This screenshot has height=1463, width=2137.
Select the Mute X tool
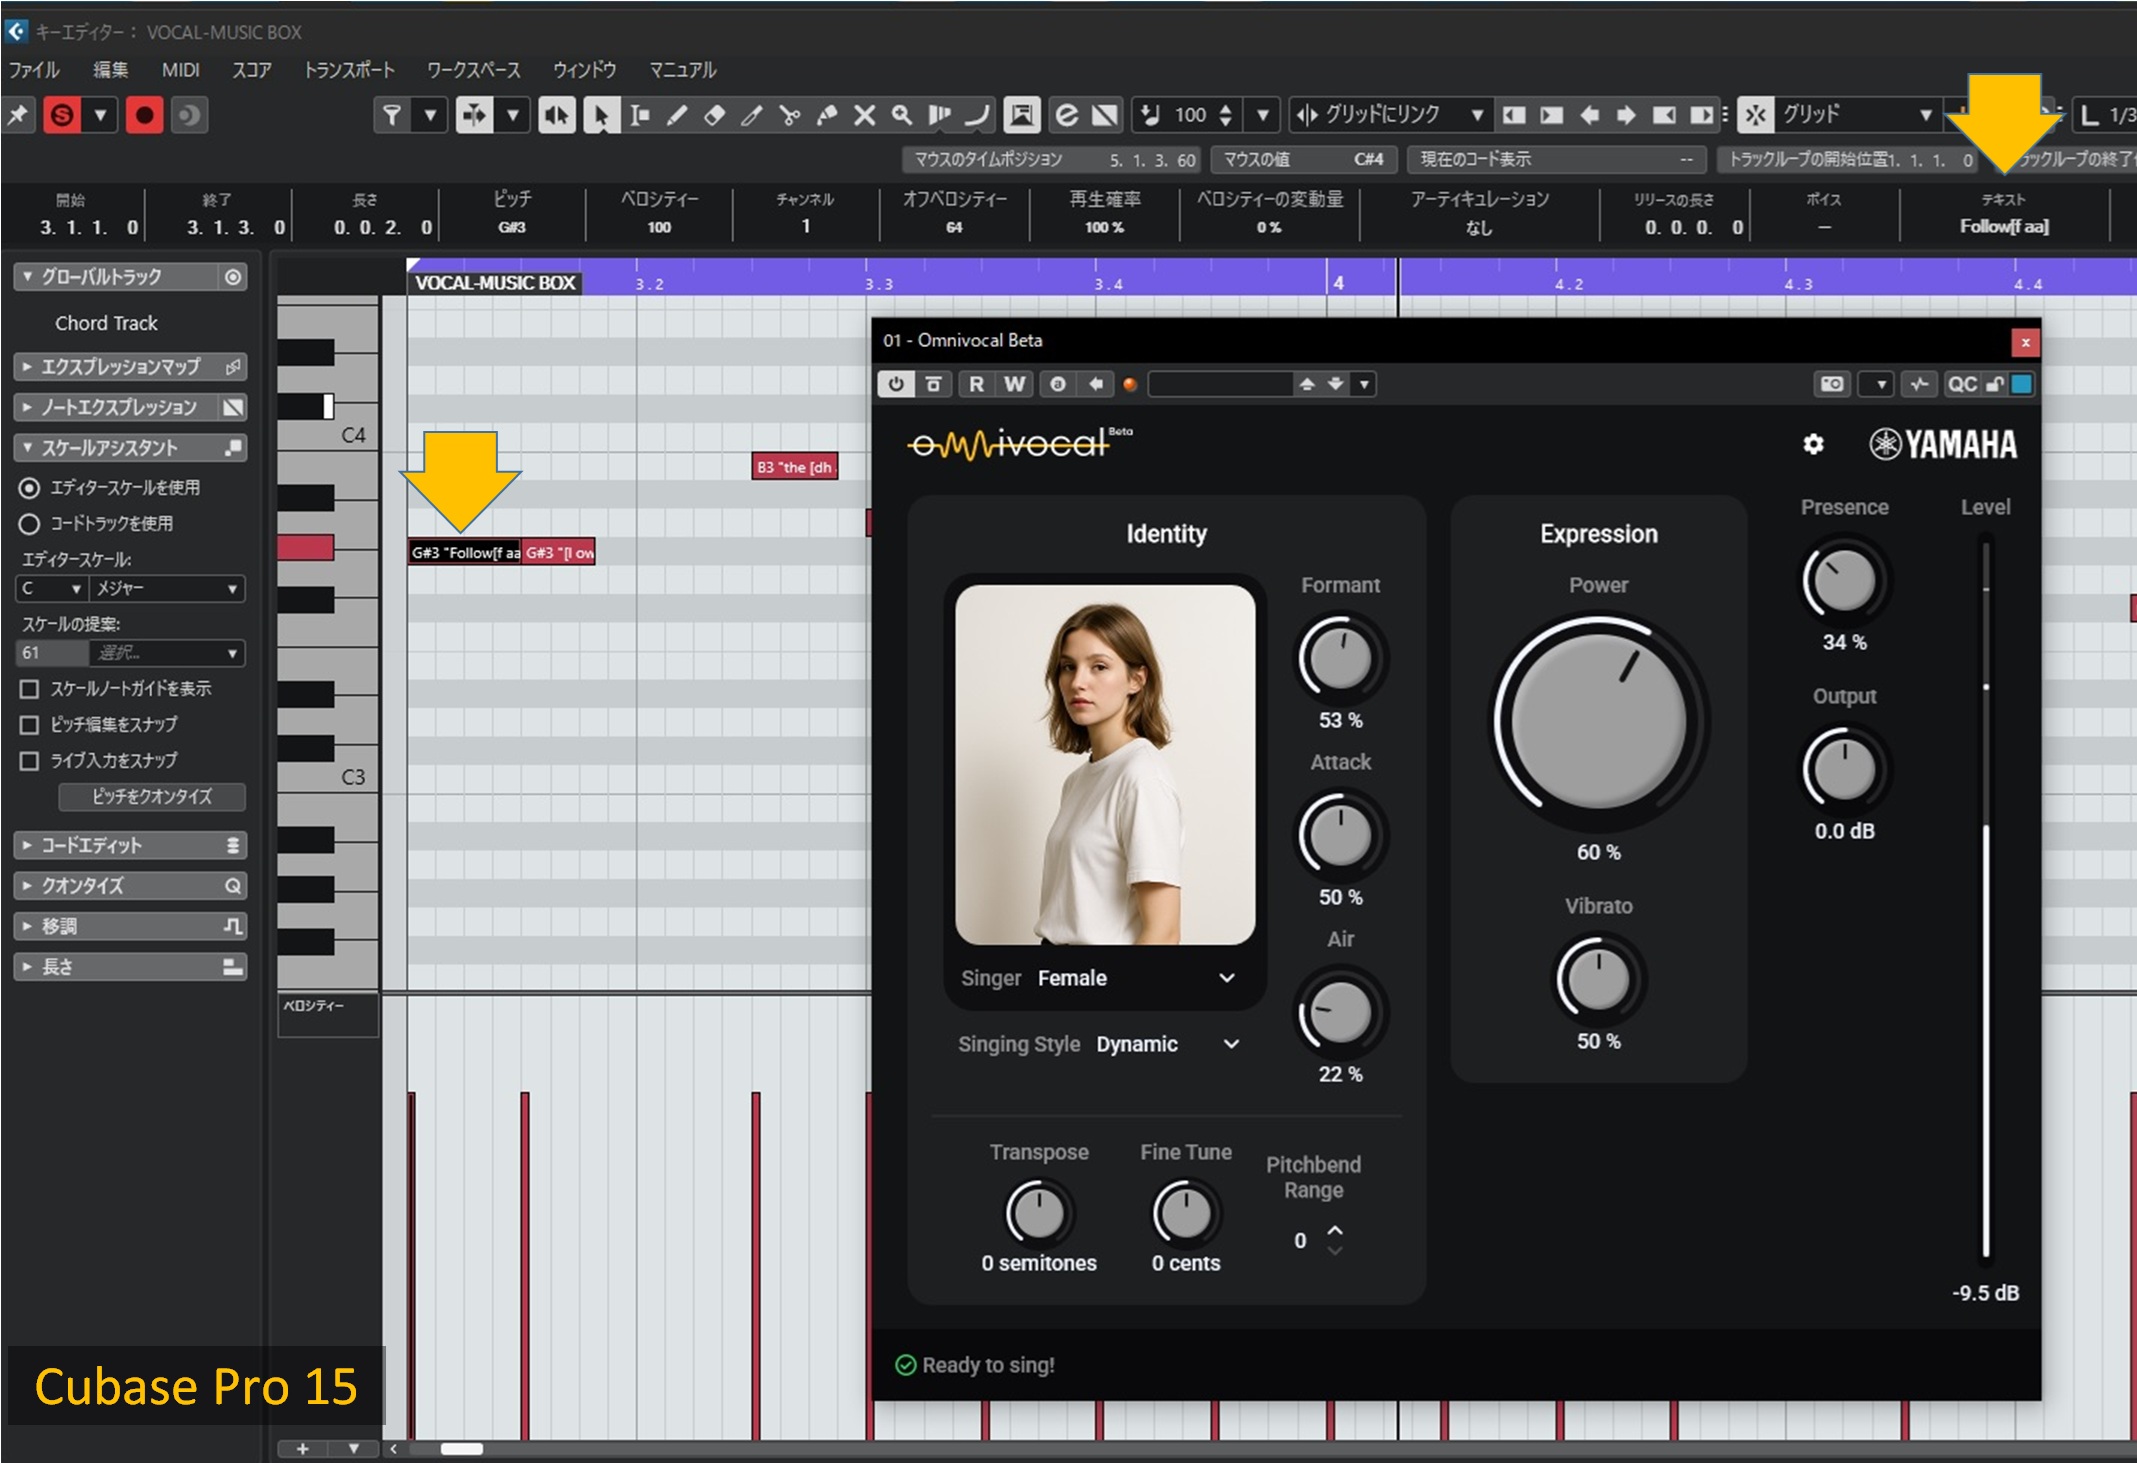(x=864, y=116)
